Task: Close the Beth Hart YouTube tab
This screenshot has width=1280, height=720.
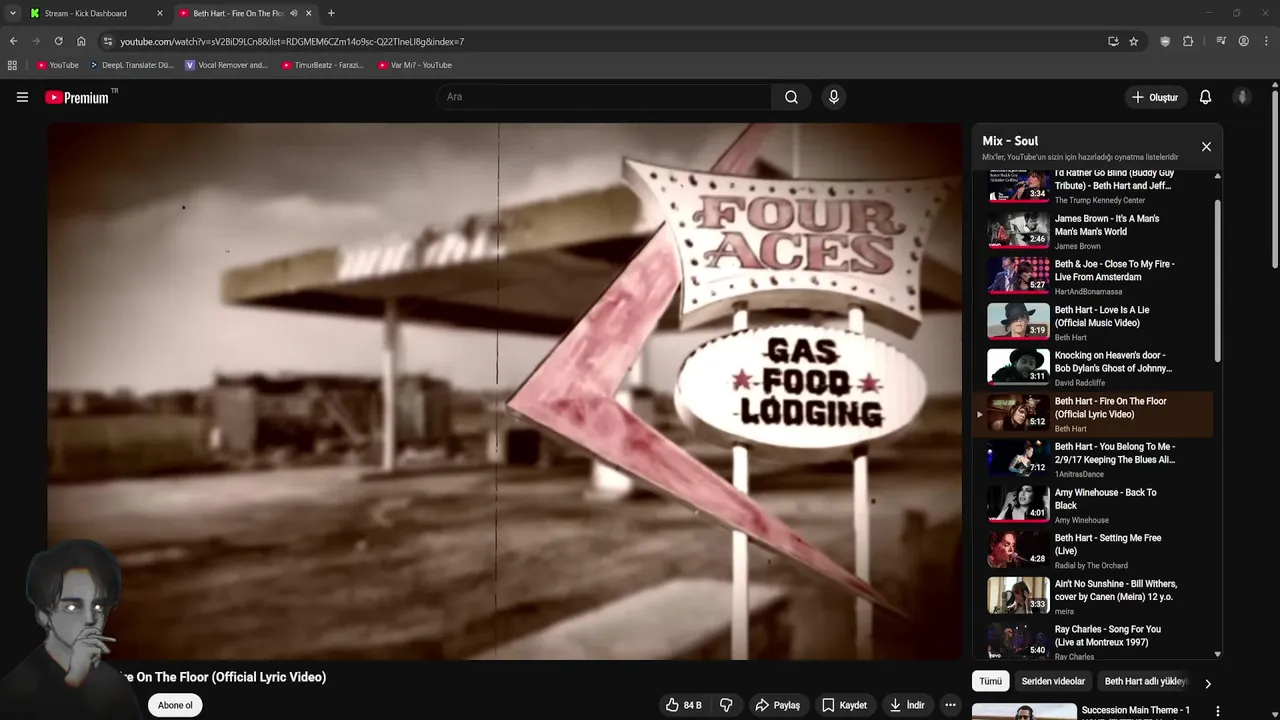Action: pyautogui.click(x=308, y=13)
